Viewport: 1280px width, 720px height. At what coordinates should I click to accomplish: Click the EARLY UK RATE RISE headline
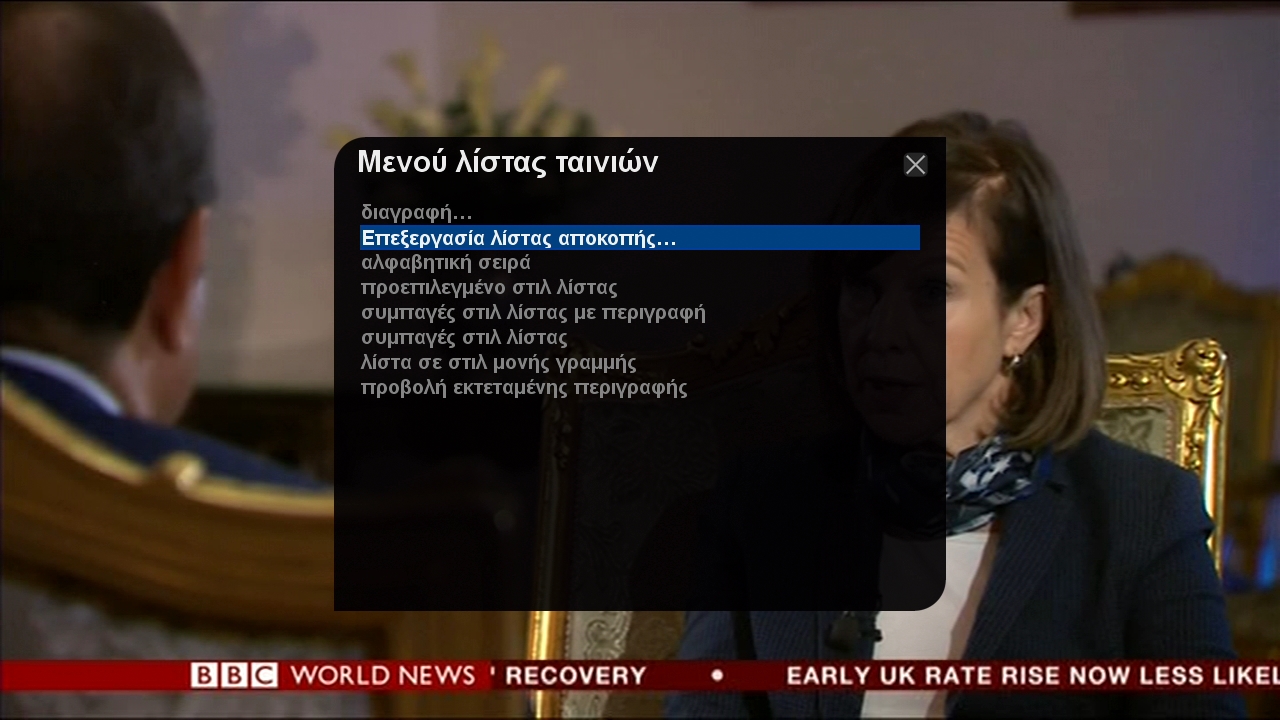[1033, 676]
